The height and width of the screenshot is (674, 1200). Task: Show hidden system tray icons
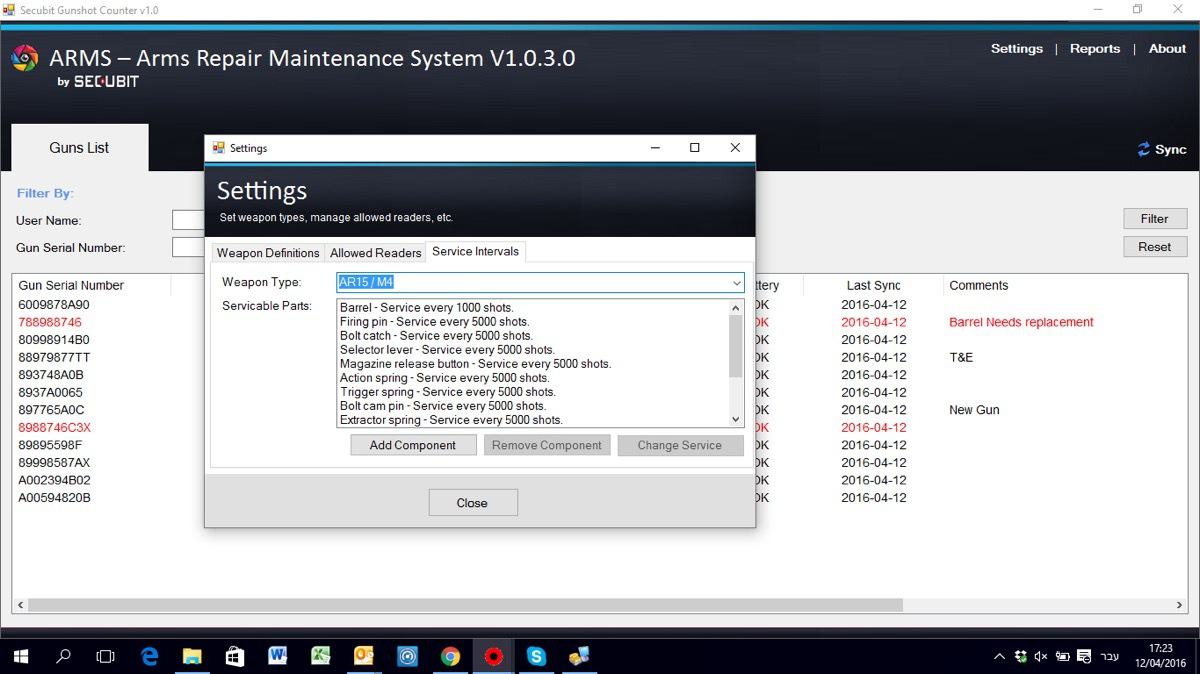click(x=999, y=657)
